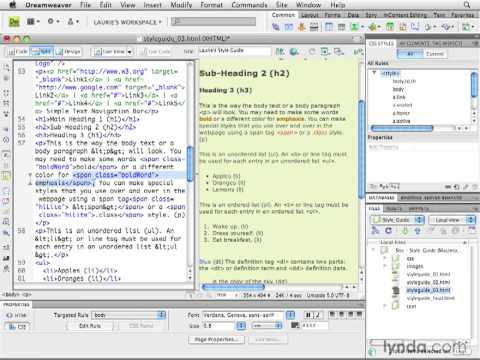The width and height of the screenshot is (480, 360).
Task: Click the Refresh icon in Files panel
Action: click(x=389, y=230)
